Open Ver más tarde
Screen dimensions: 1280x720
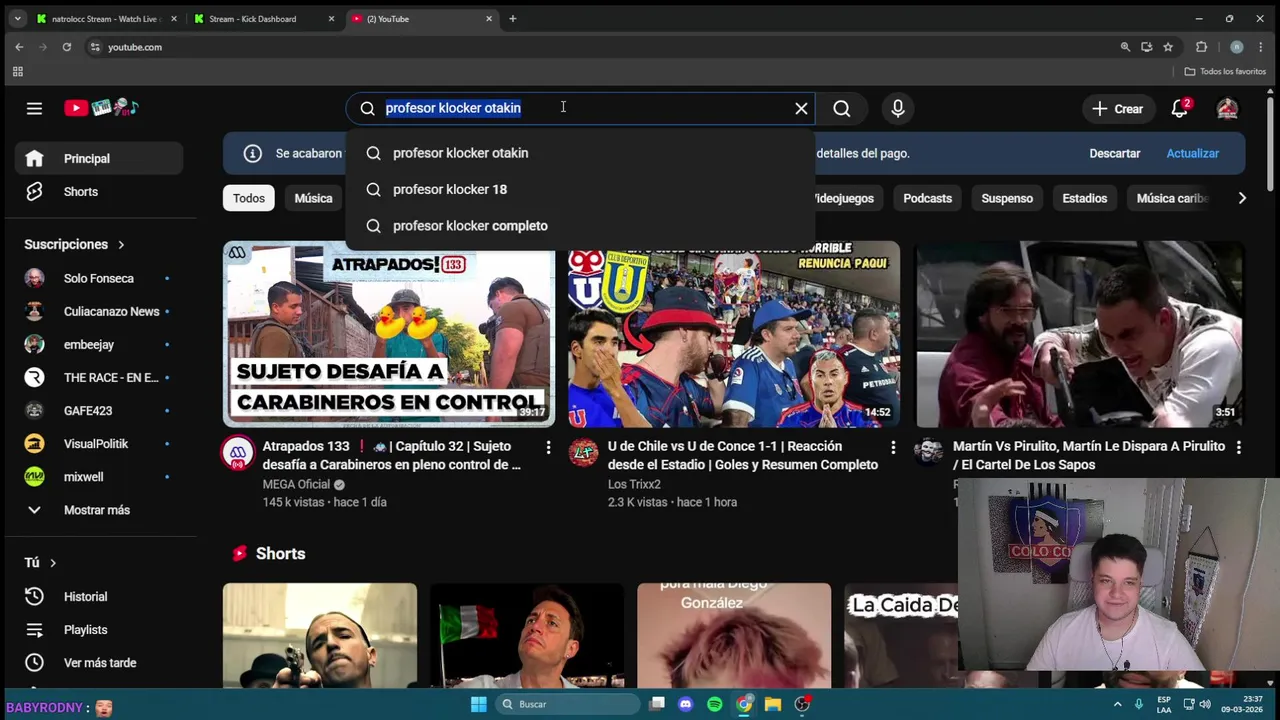(99, 663)
